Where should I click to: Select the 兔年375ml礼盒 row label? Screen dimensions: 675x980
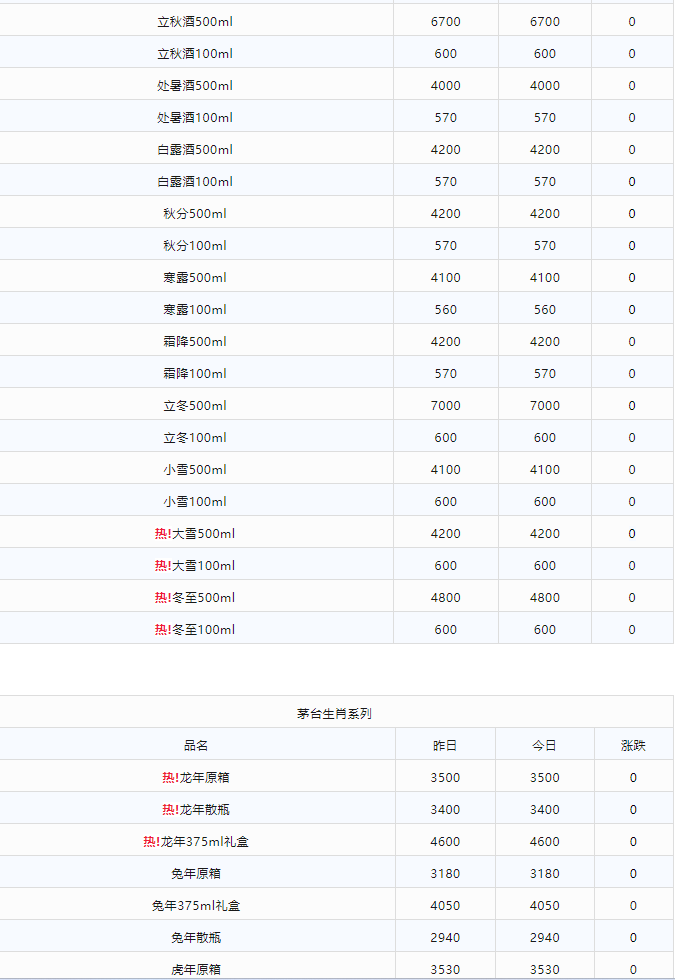point(196,906)
